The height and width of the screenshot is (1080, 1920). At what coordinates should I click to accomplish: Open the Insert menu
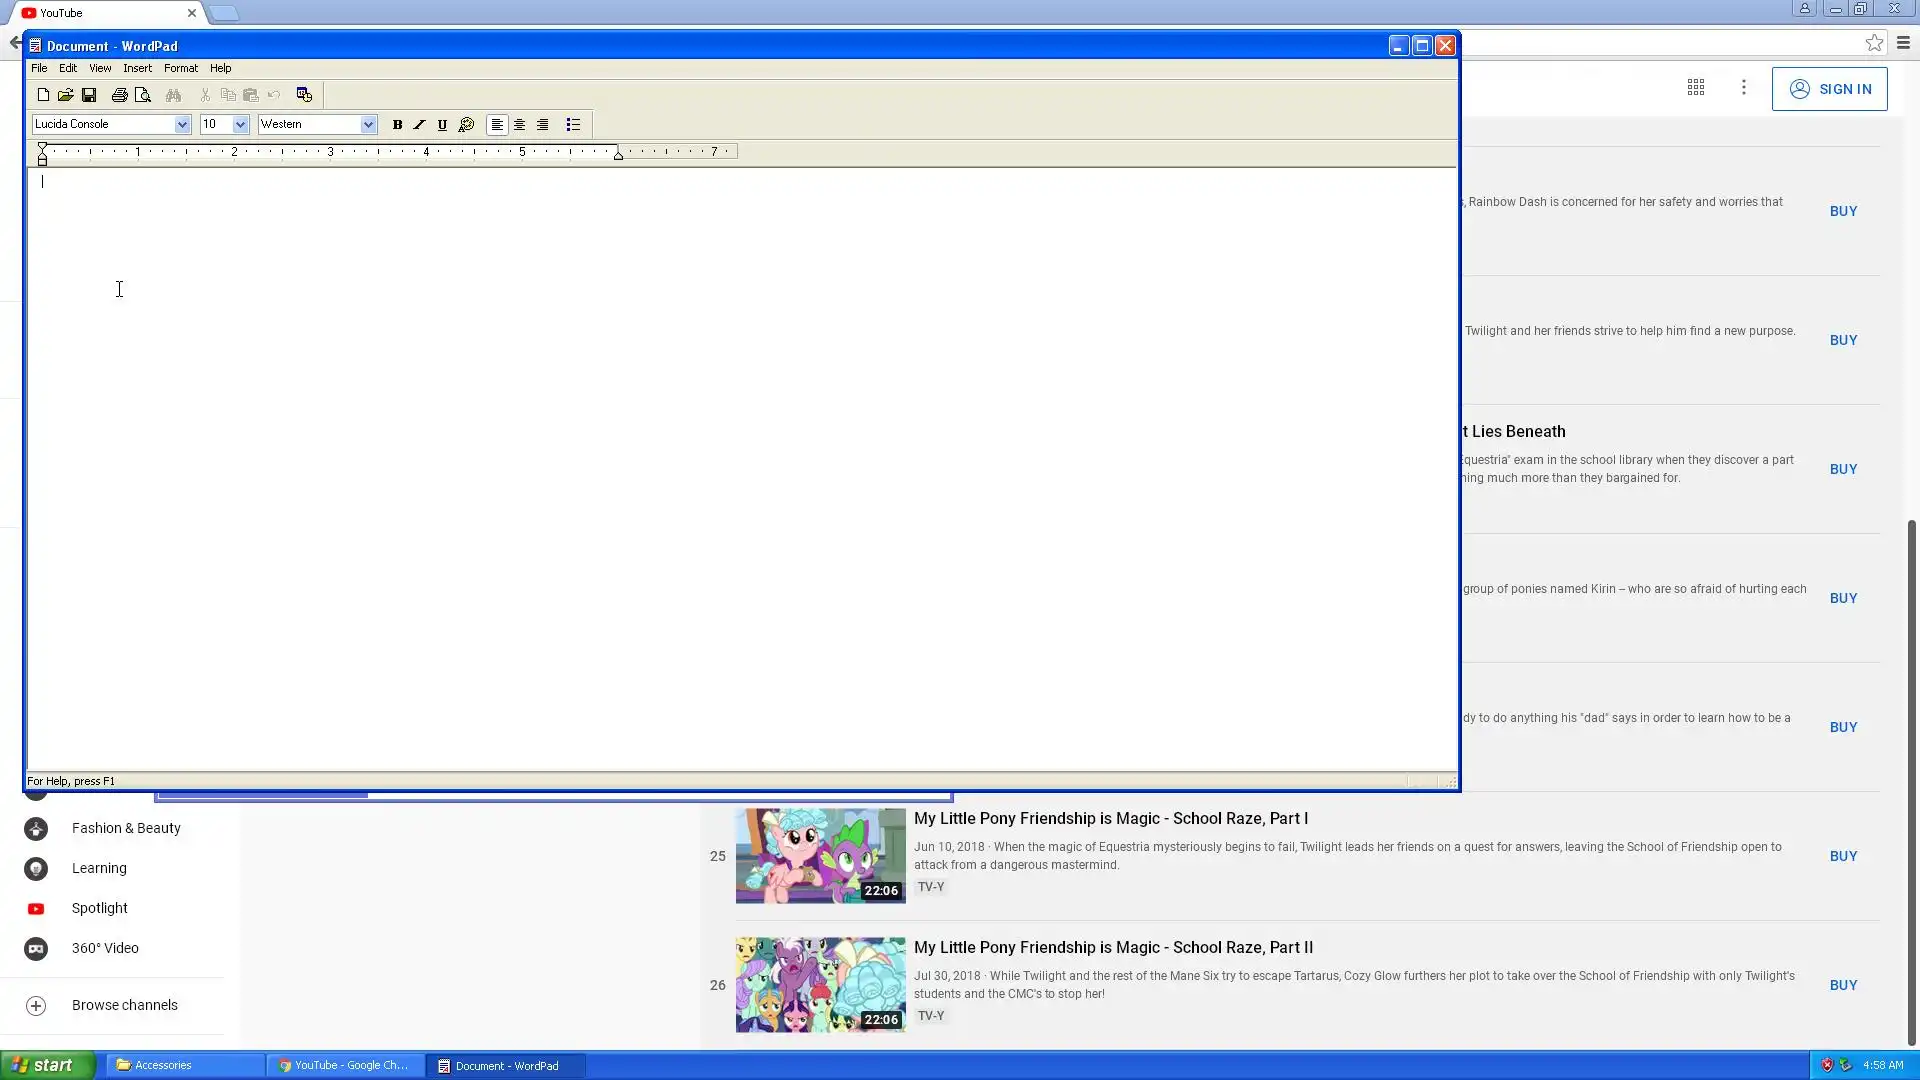pos(137,68)
